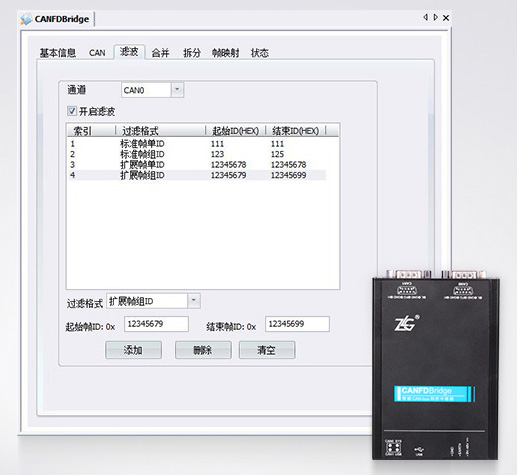This screenshot has width=517, height=475.
Task: Switch to the CAN tab
Action: click(97, 53)
